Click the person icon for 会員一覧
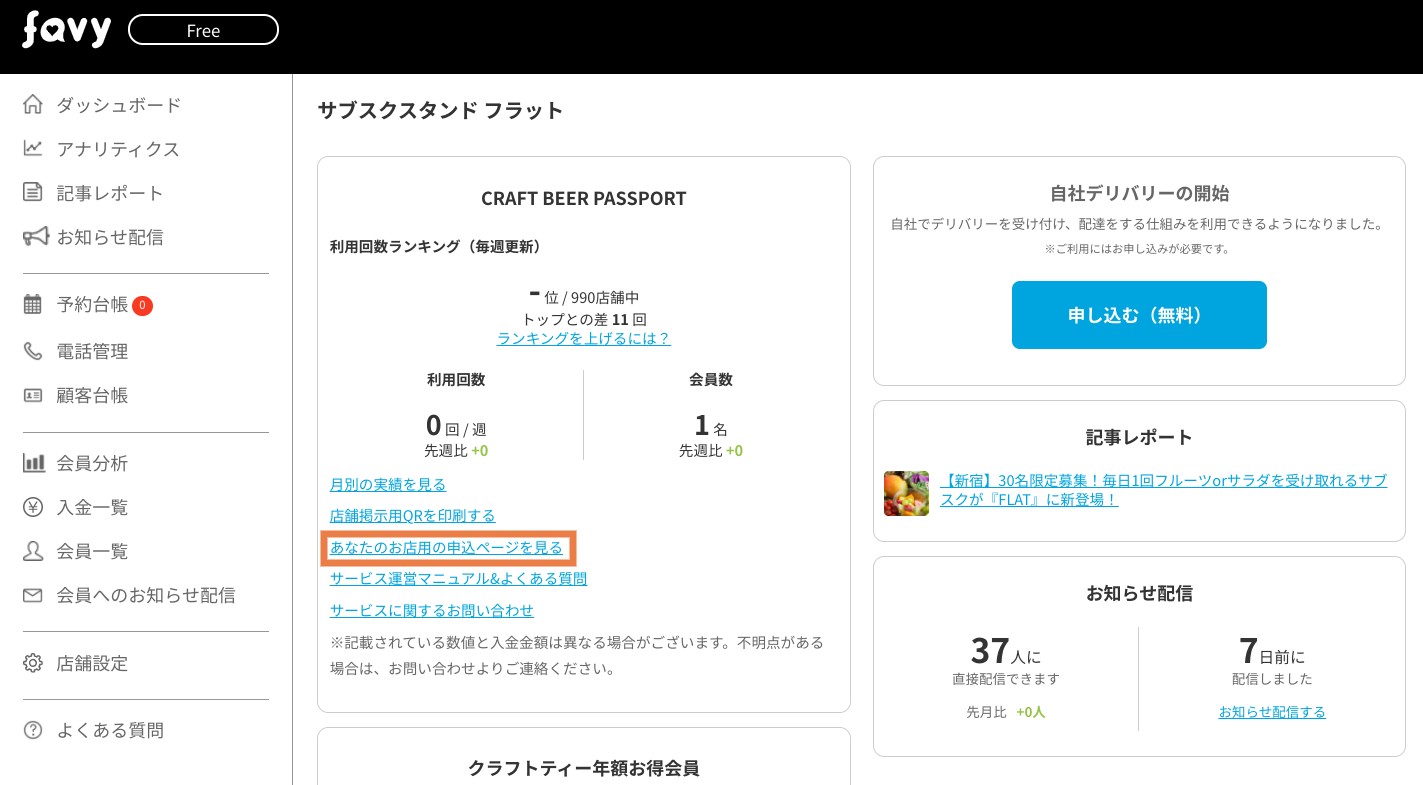The height and width of the screenshot is (785, 1423). (x=33, y=551)
